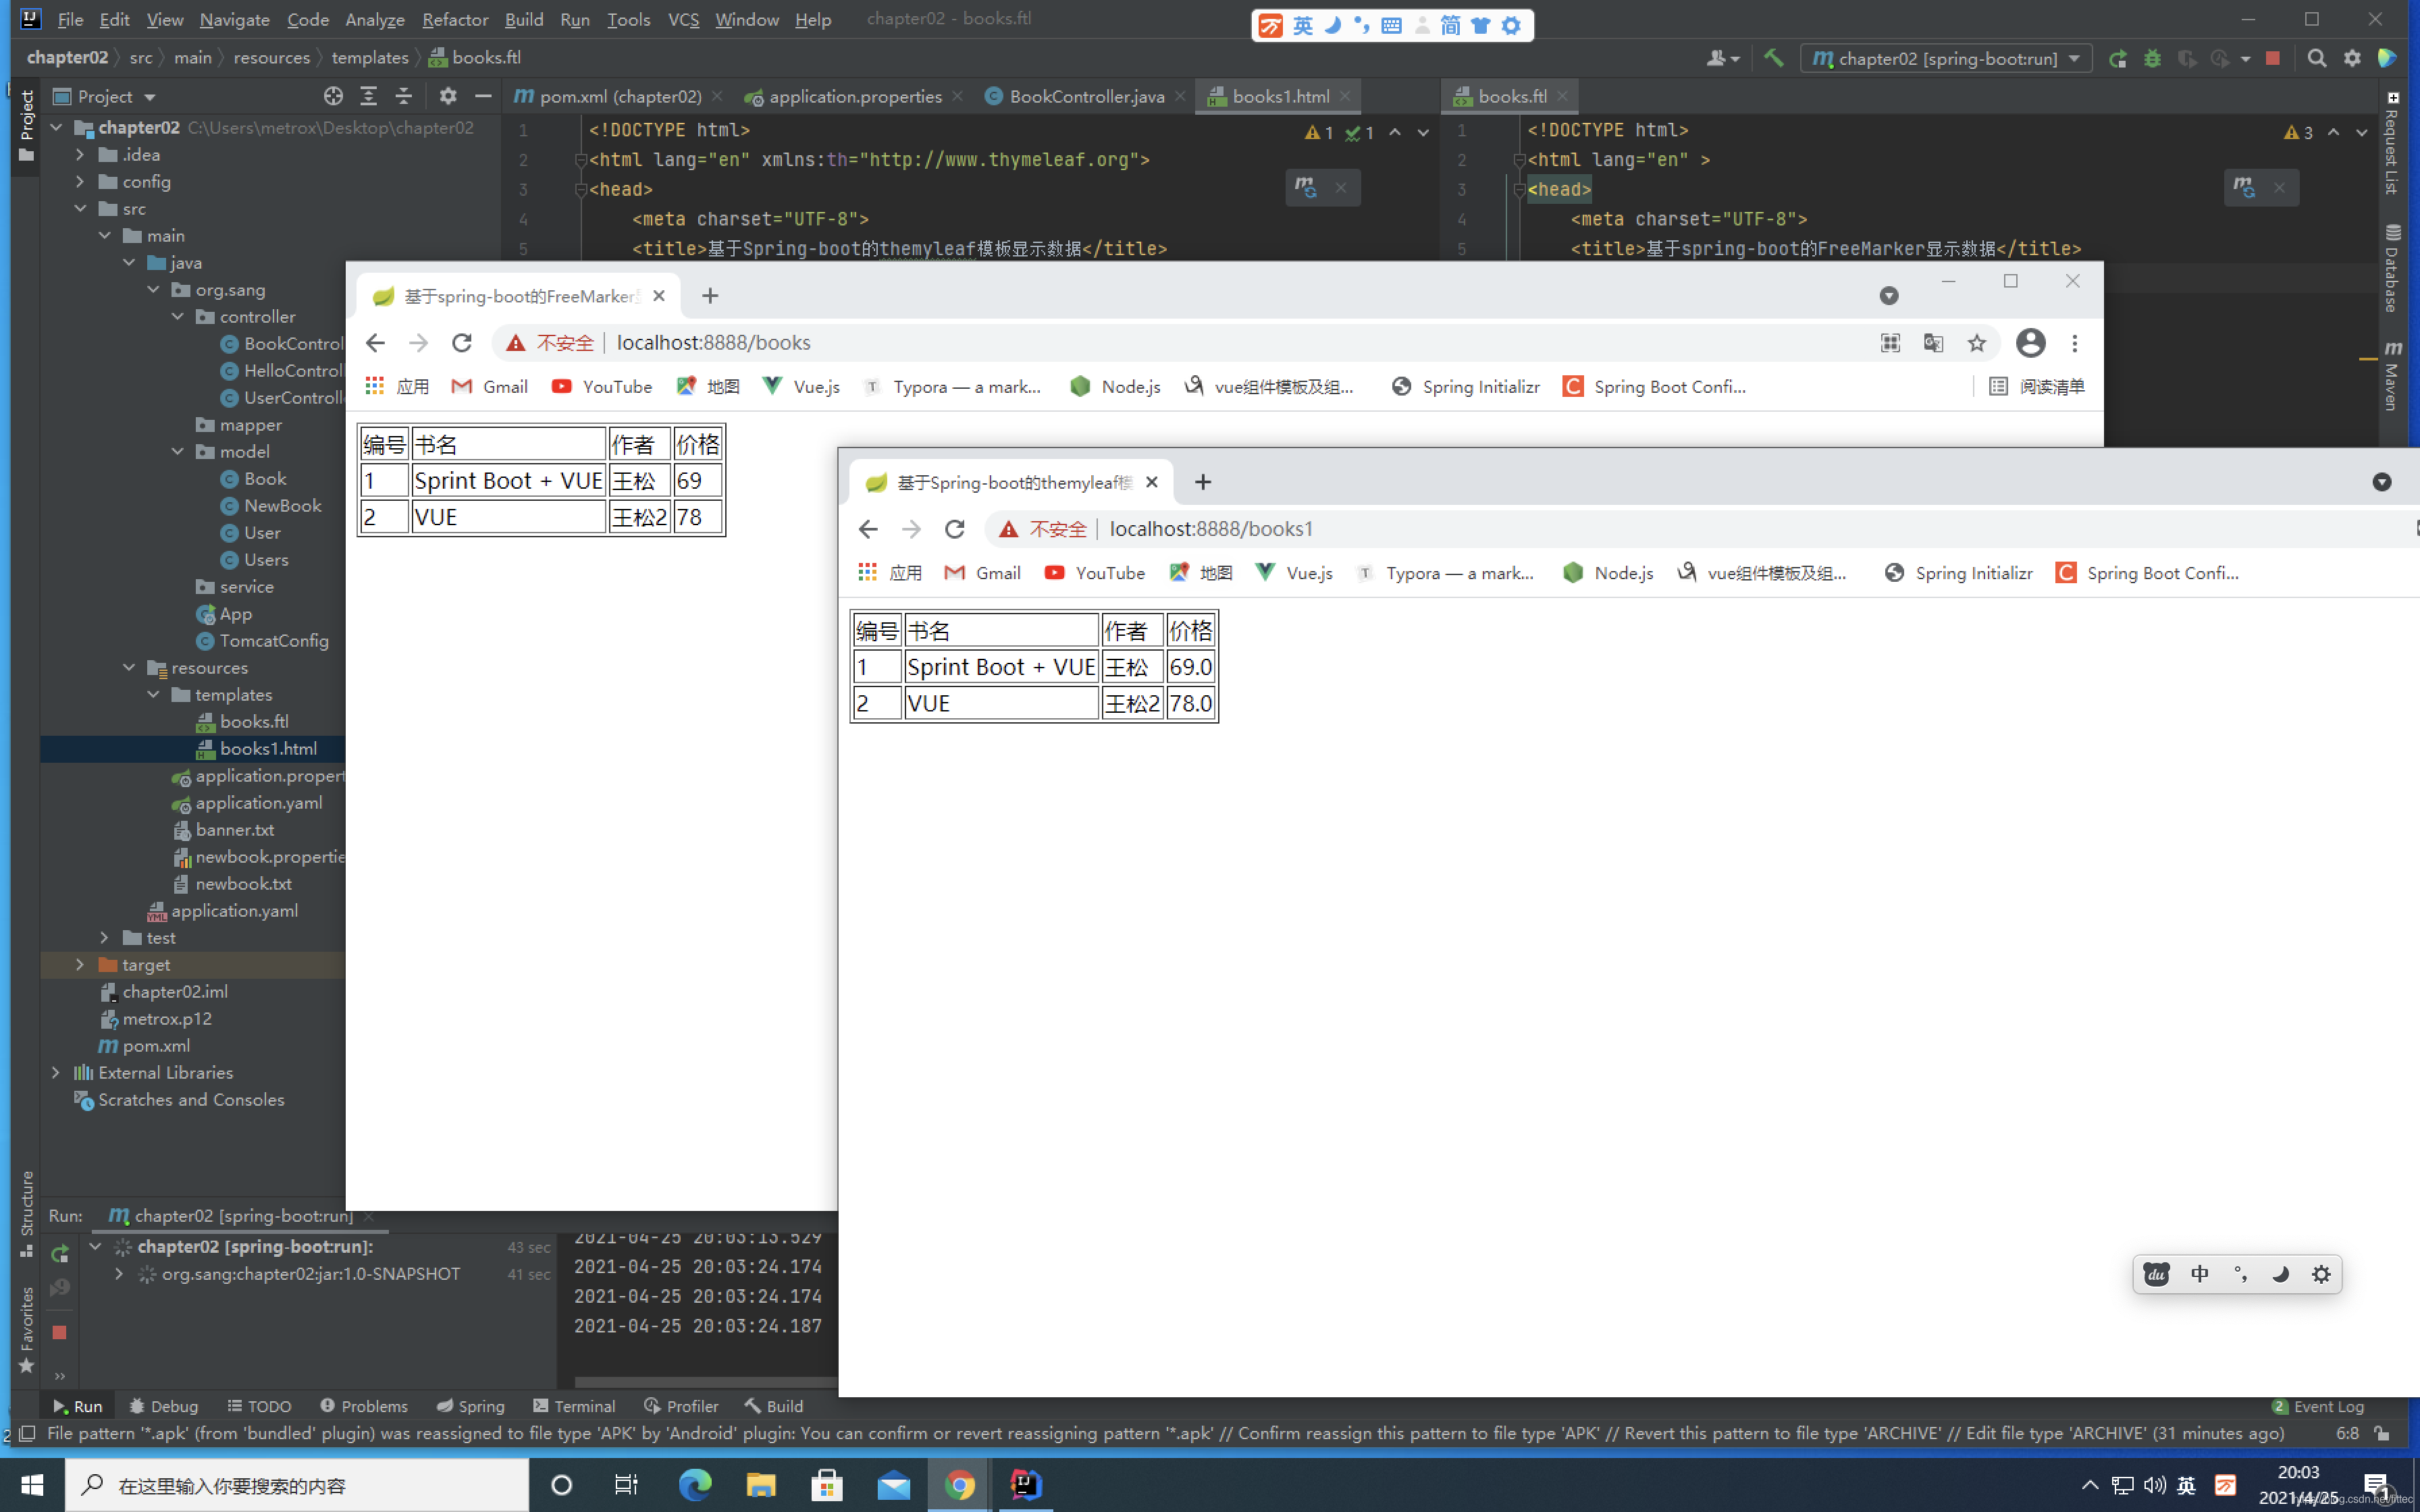Click the Build project hammer icon
This screenshot has width=2420, height=1512.
click(1773, 58)
